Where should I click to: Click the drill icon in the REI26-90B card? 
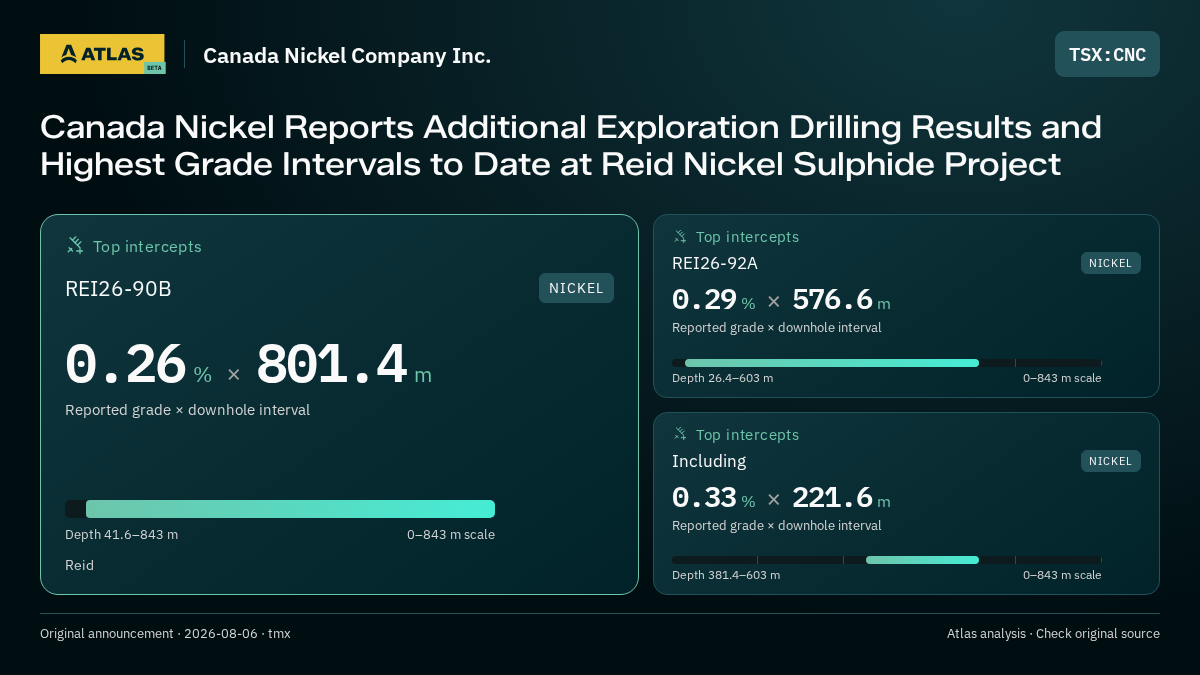(75, 245)
